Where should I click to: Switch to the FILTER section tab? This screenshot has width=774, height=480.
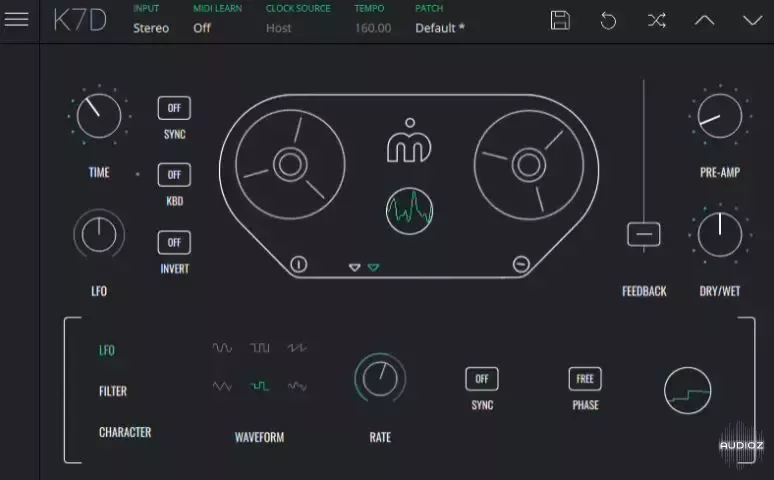tap(113, 391)
